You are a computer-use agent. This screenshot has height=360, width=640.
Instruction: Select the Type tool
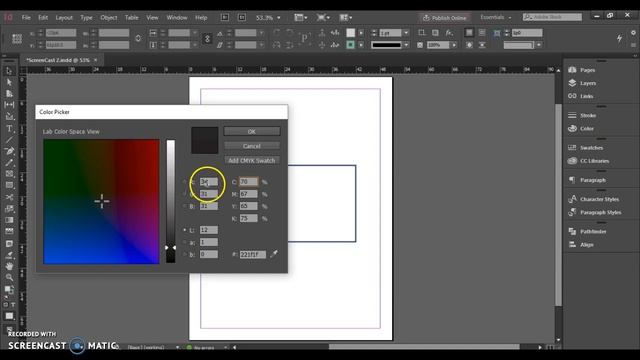pos(9,129)
